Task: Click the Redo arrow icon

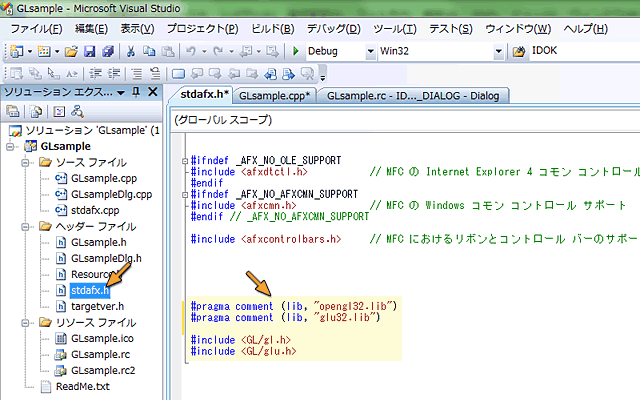Action: click(x=218, y=51)
